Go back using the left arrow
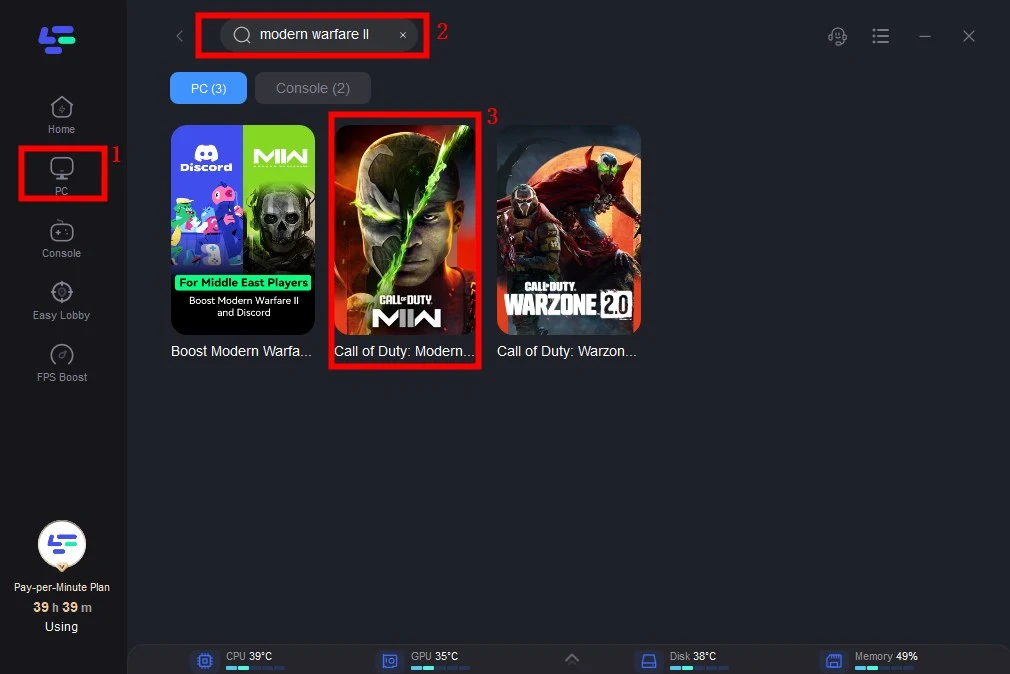Image resolution: width=1010 pixels, height=674 pixels. [x=180, y=36]
